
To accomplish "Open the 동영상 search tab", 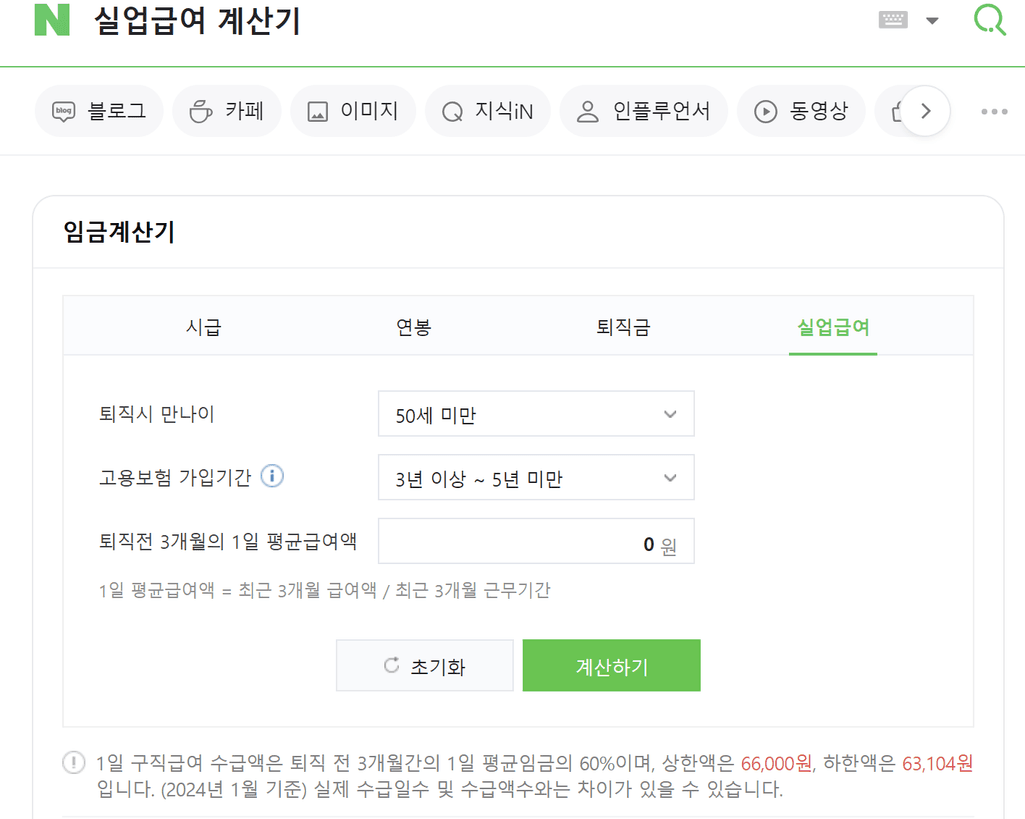I will pyautogui.click(x=801, y=111).
